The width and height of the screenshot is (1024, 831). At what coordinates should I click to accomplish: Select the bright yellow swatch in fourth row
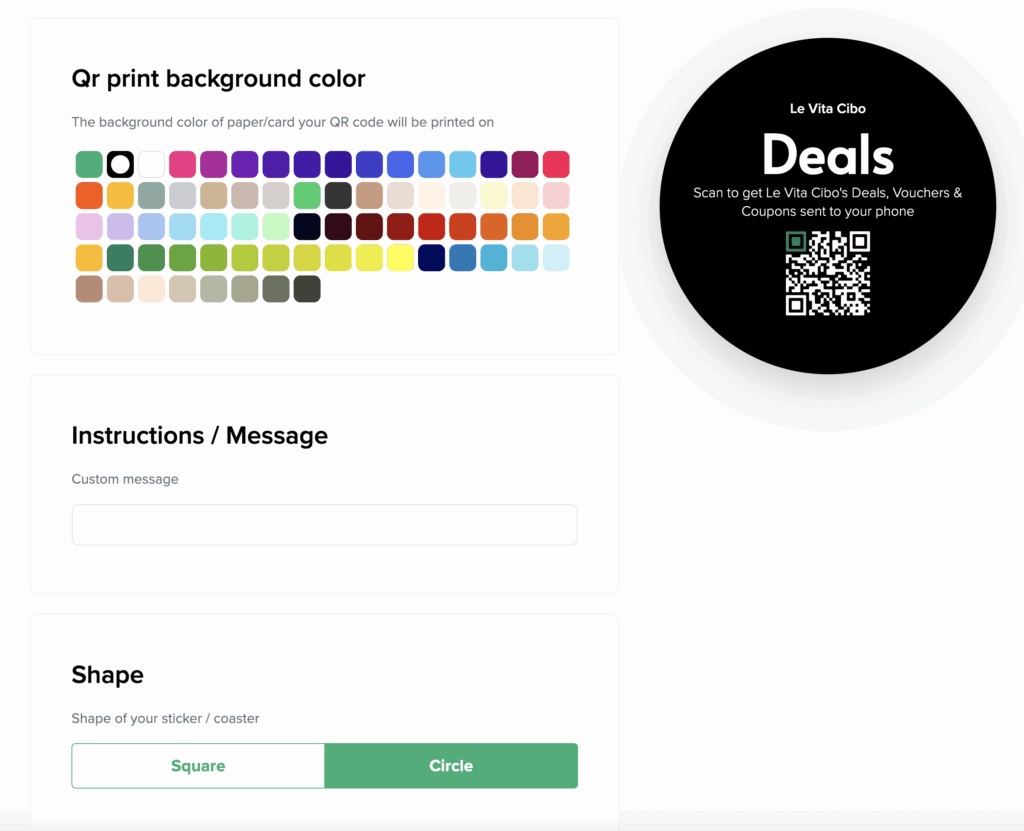point(400,258)
